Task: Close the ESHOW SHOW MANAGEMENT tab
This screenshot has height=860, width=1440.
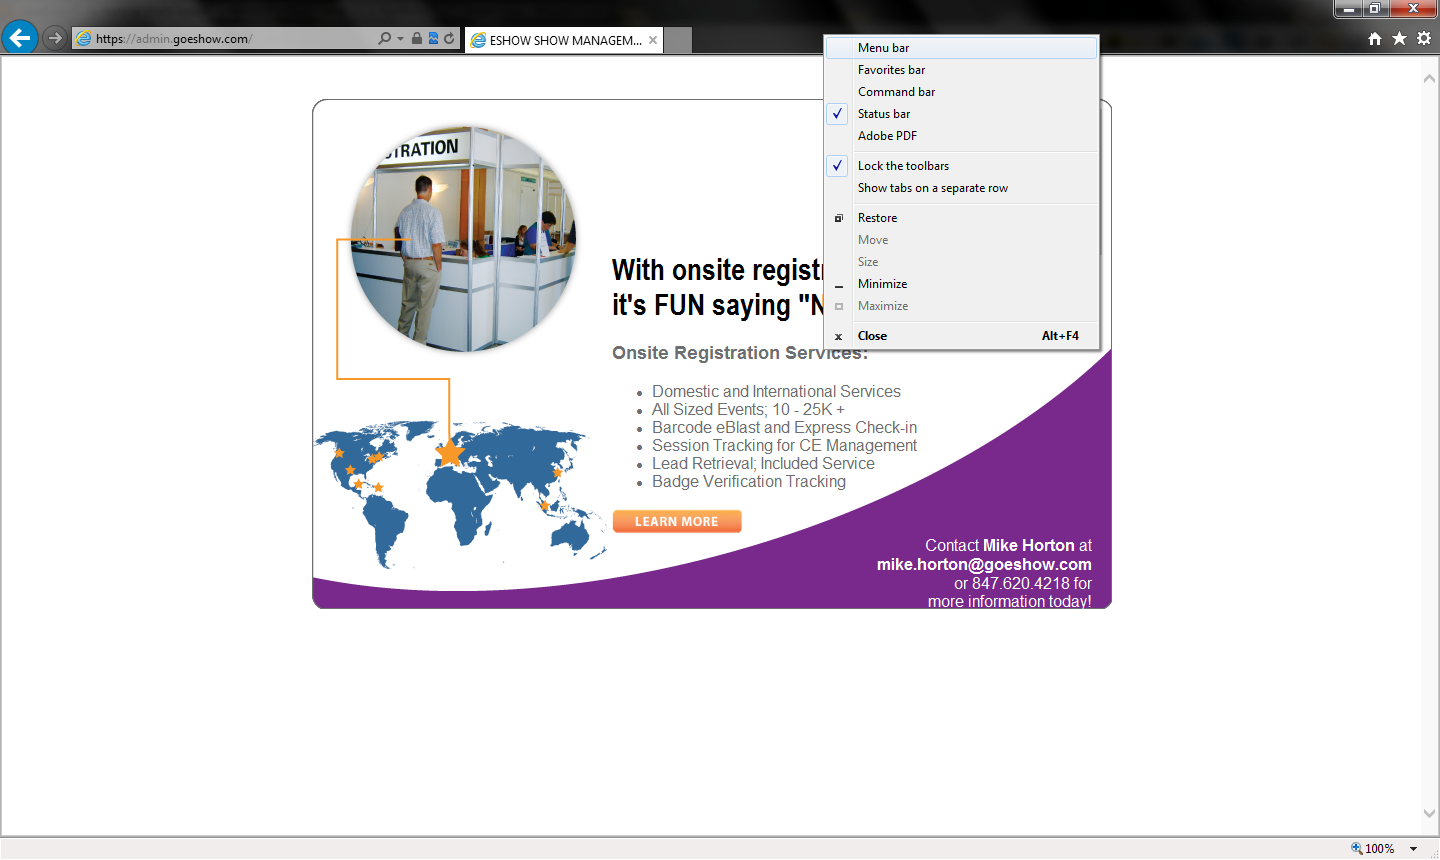Action: (653, 40)
